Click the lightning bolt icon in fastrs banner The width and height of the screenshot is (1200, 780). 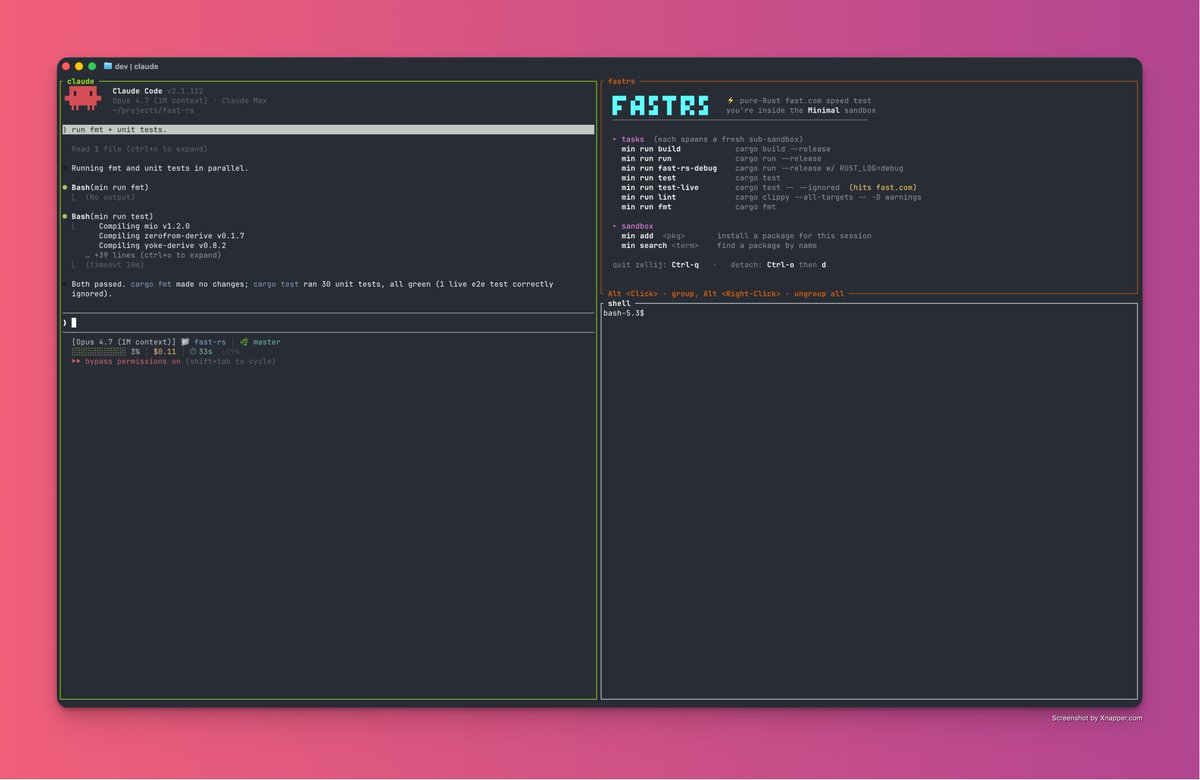[x=730, y=100]
